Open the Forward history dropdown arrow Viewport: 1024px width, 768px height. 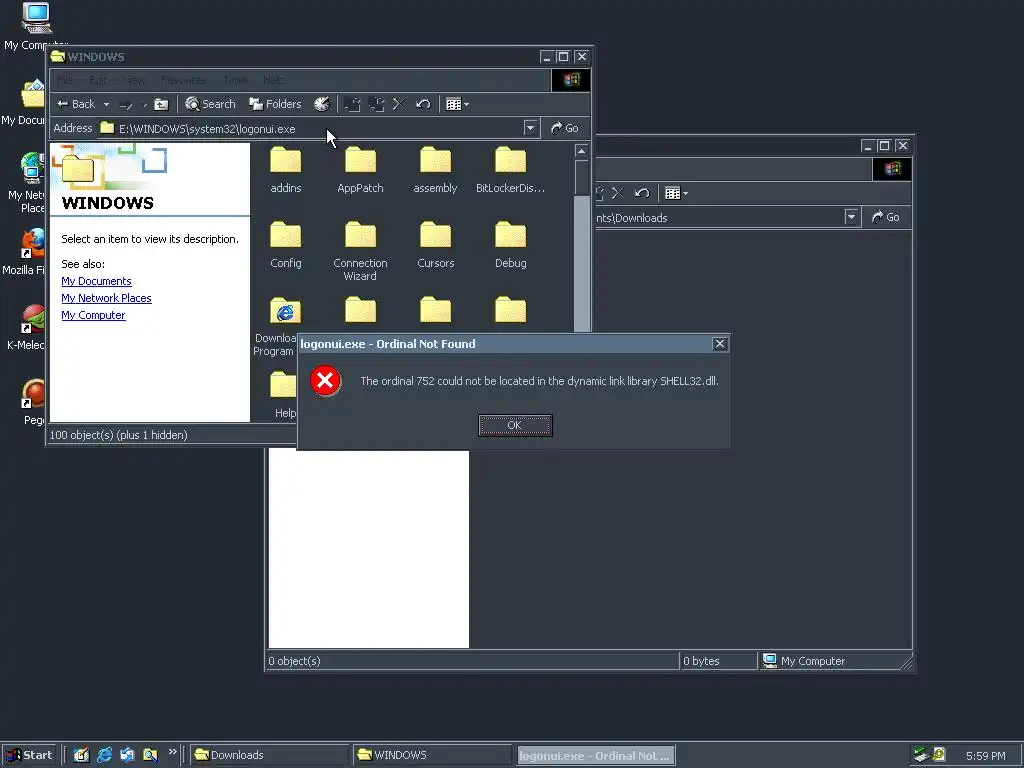tap(144, 104)
